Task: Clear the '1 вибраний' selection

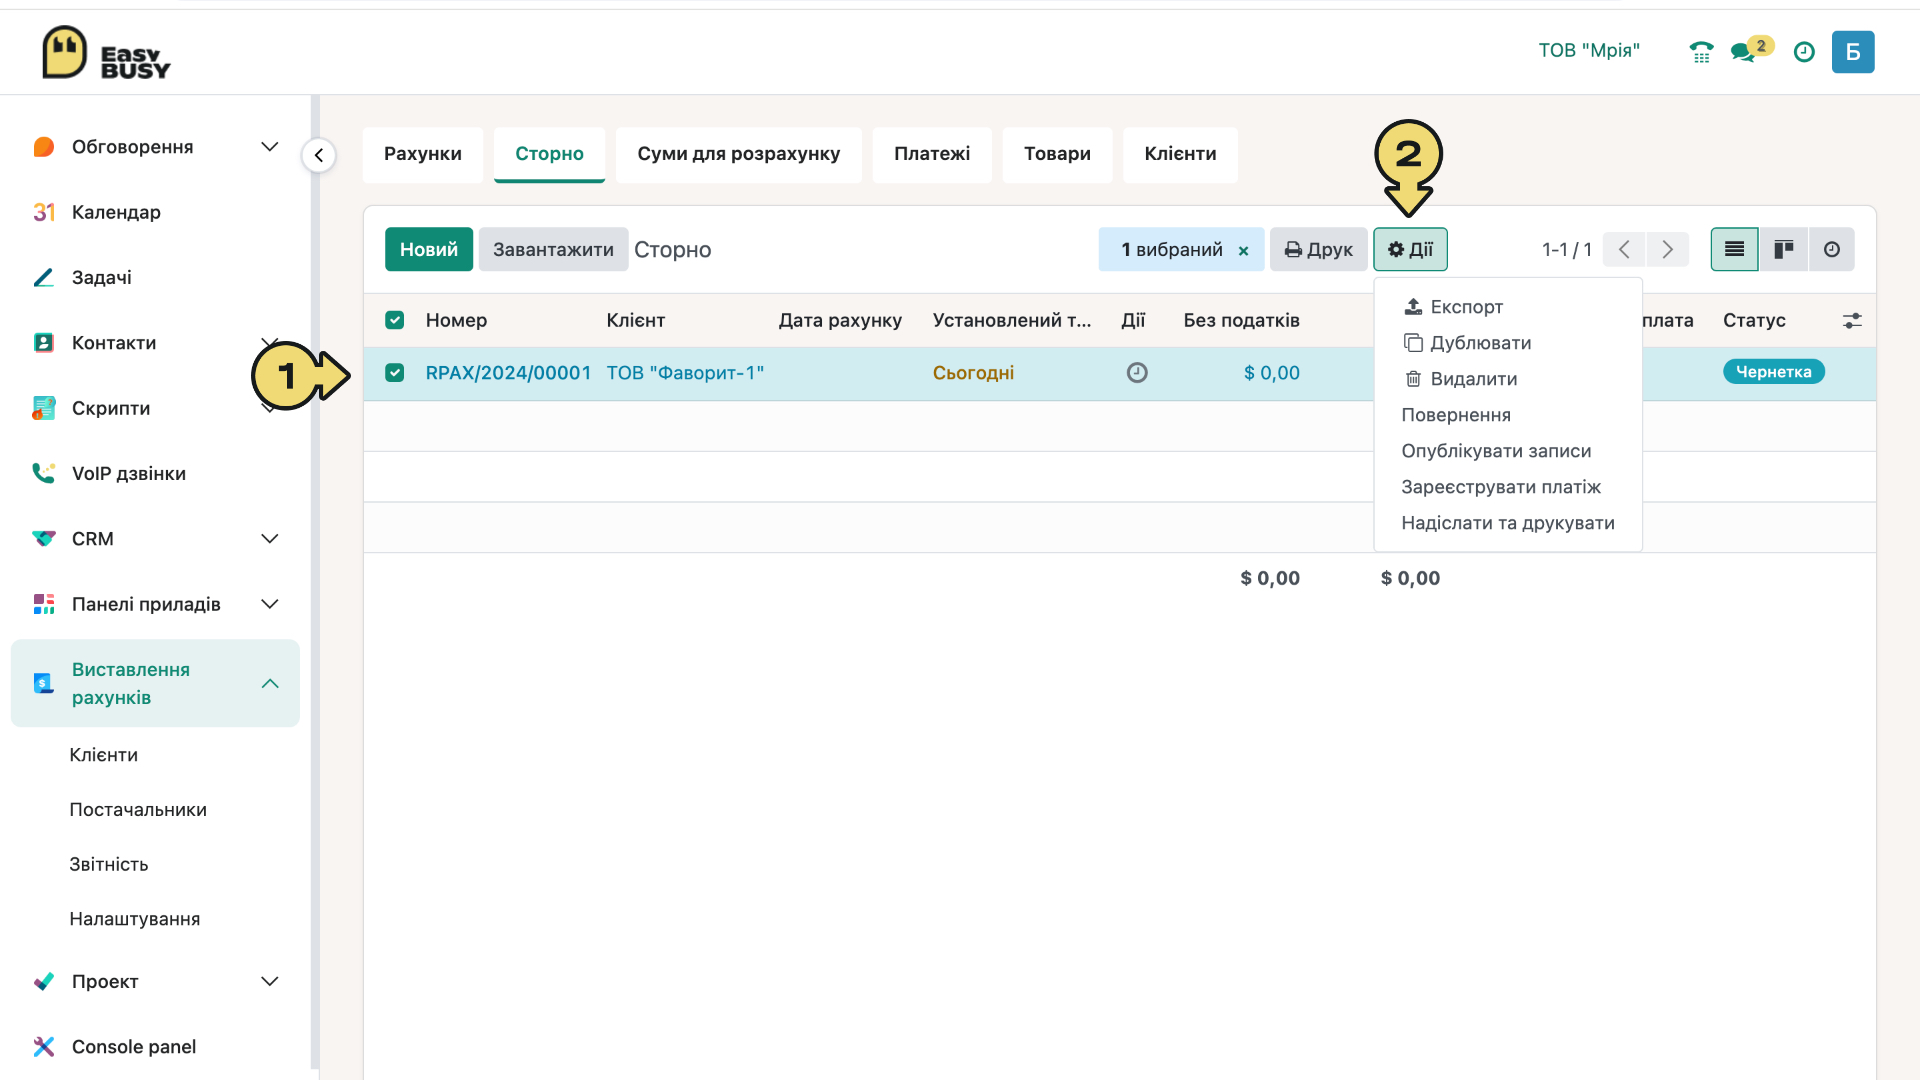Action: coord(1243,251)
